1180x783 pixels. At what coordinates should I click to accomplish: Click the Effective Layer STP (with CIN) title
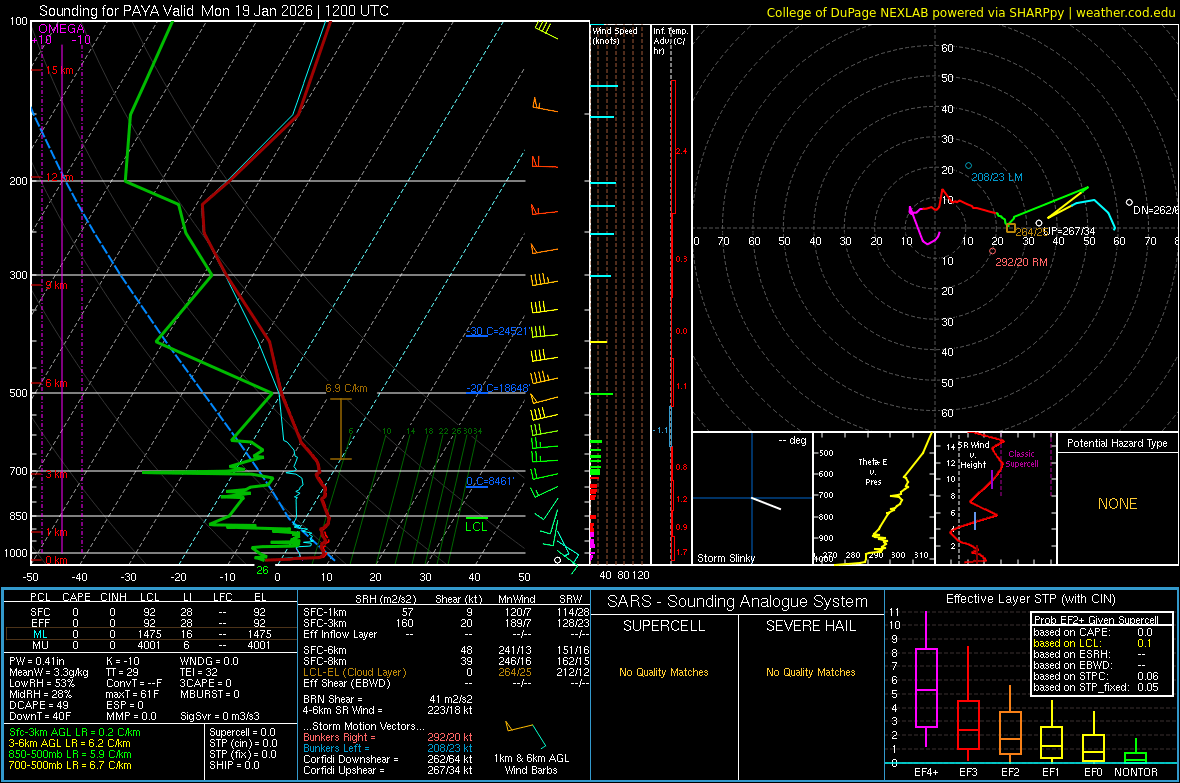click(x=1030, y=599)
